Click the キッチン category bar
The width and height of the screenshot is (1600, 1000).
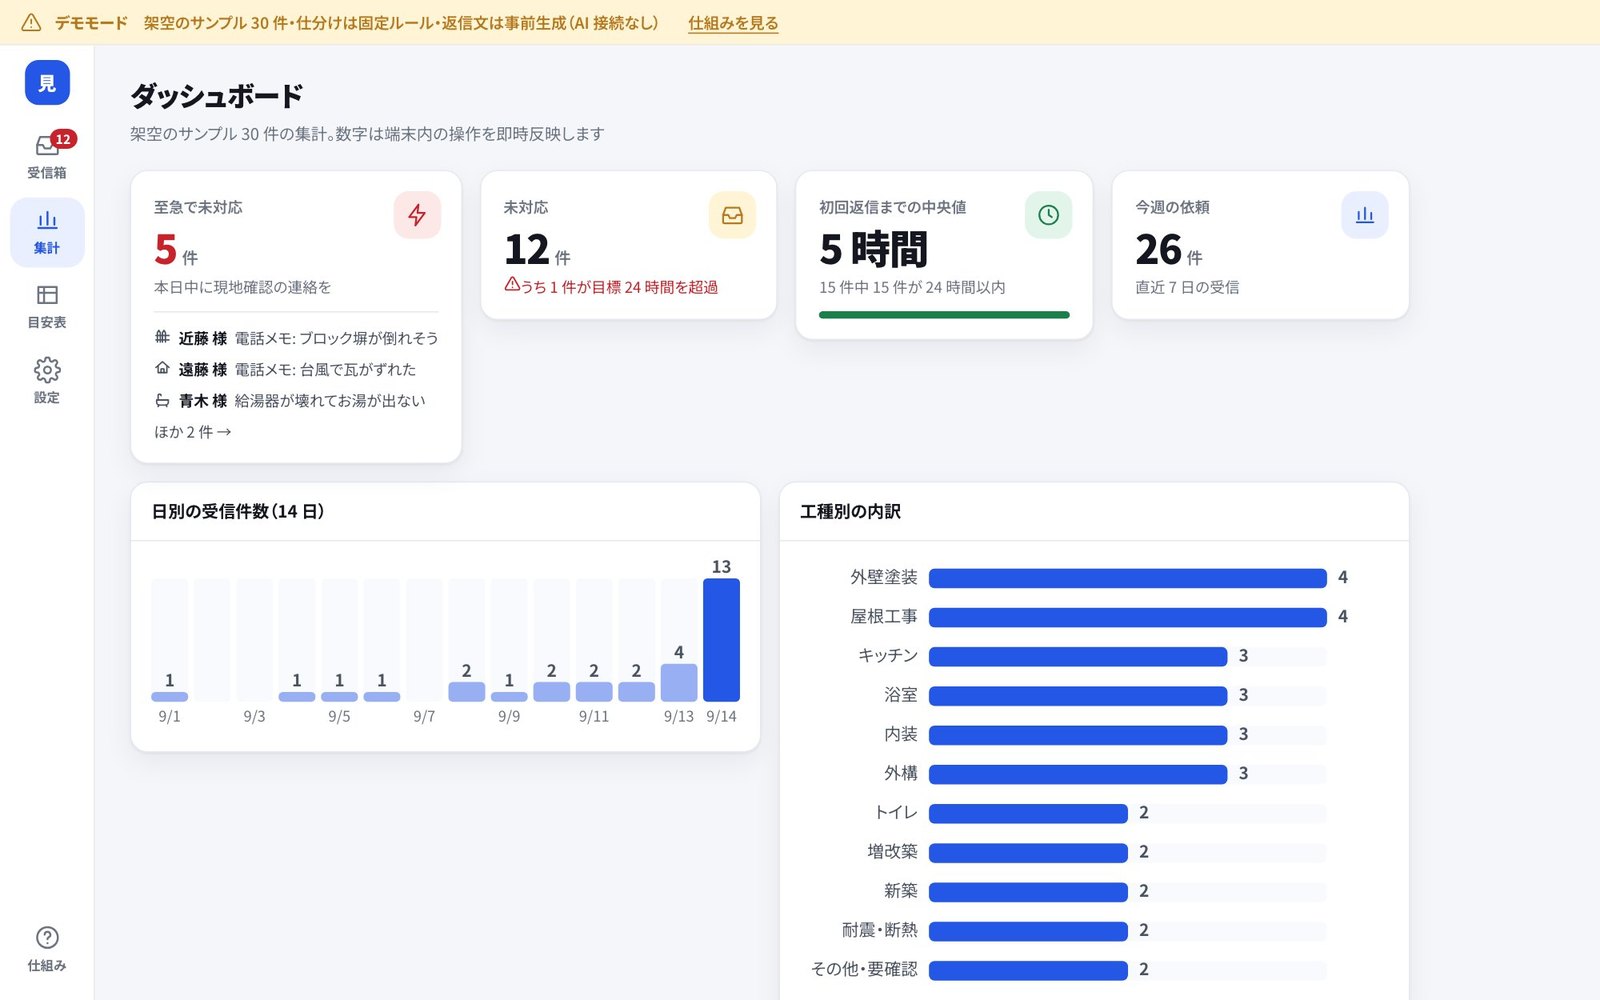click(x=1078, y=656)
